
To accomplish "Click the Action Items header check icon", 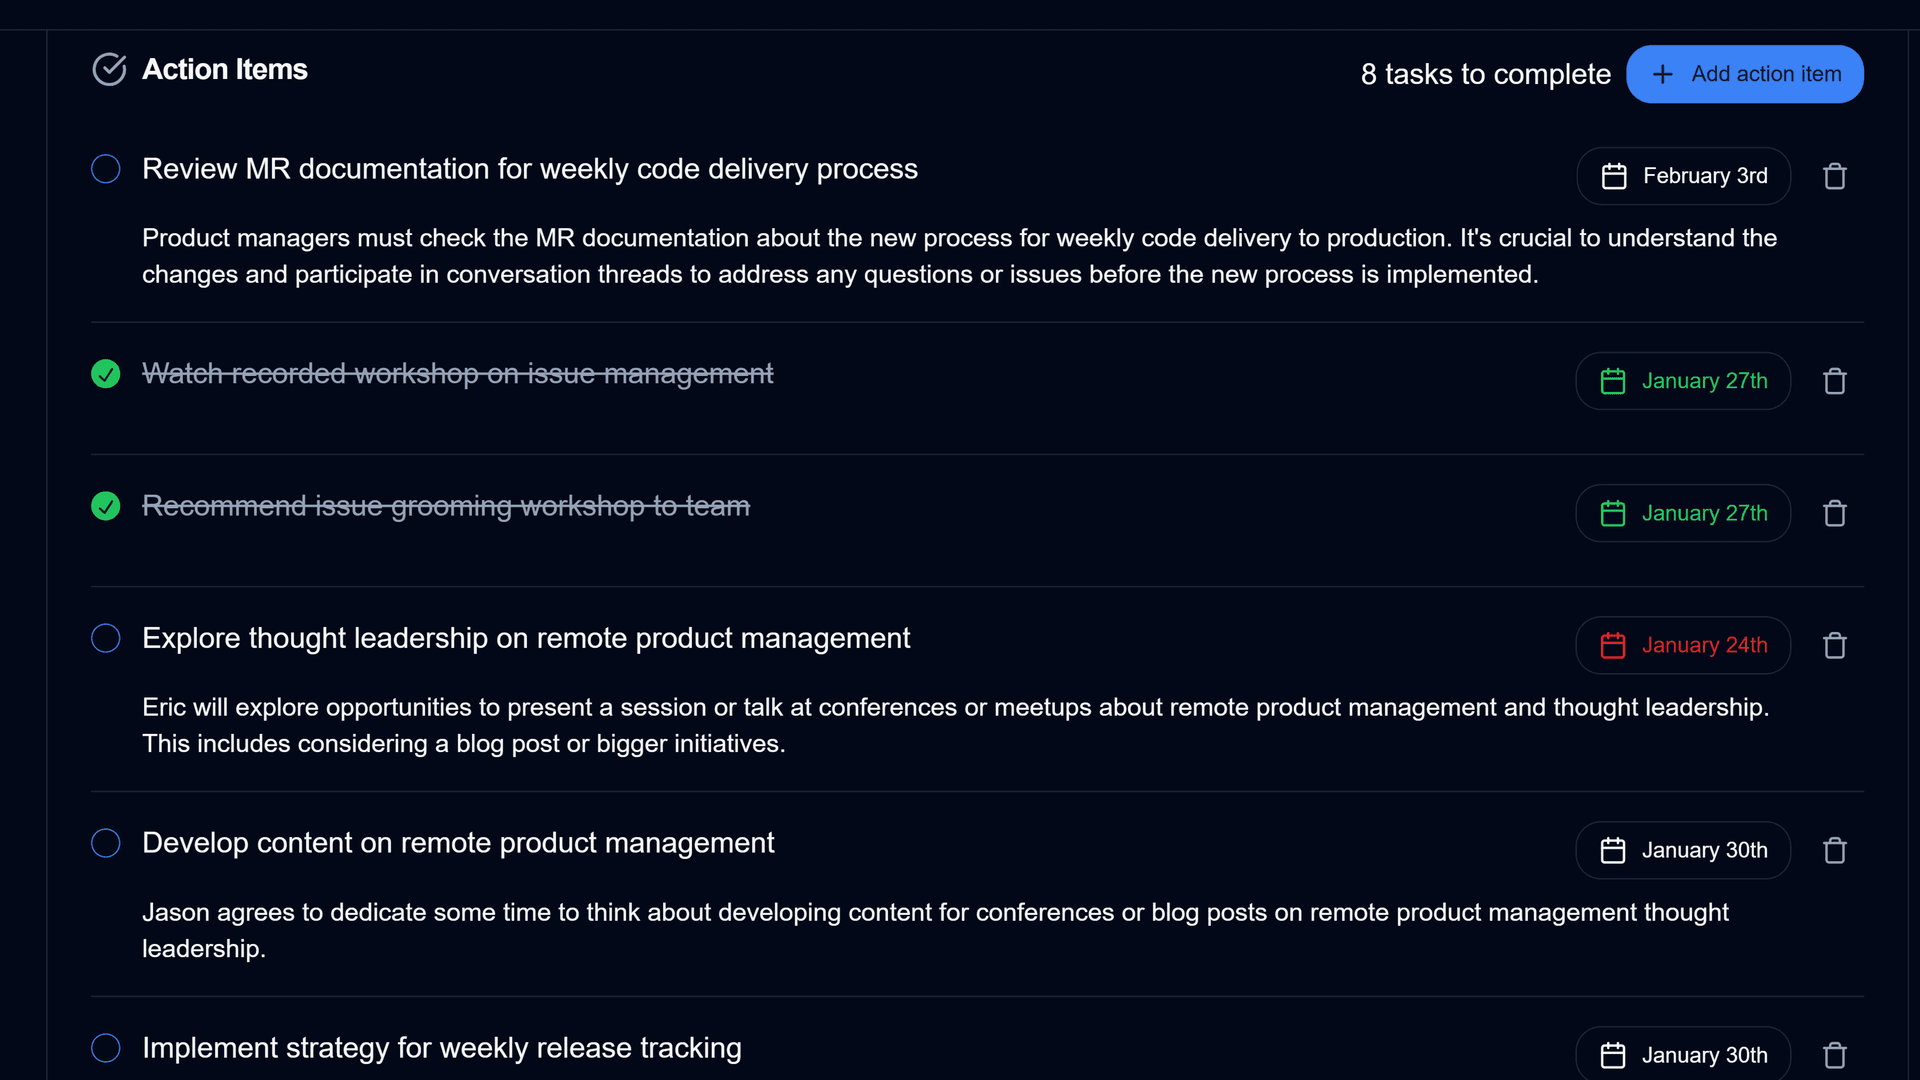I will (x=109, y=69).
